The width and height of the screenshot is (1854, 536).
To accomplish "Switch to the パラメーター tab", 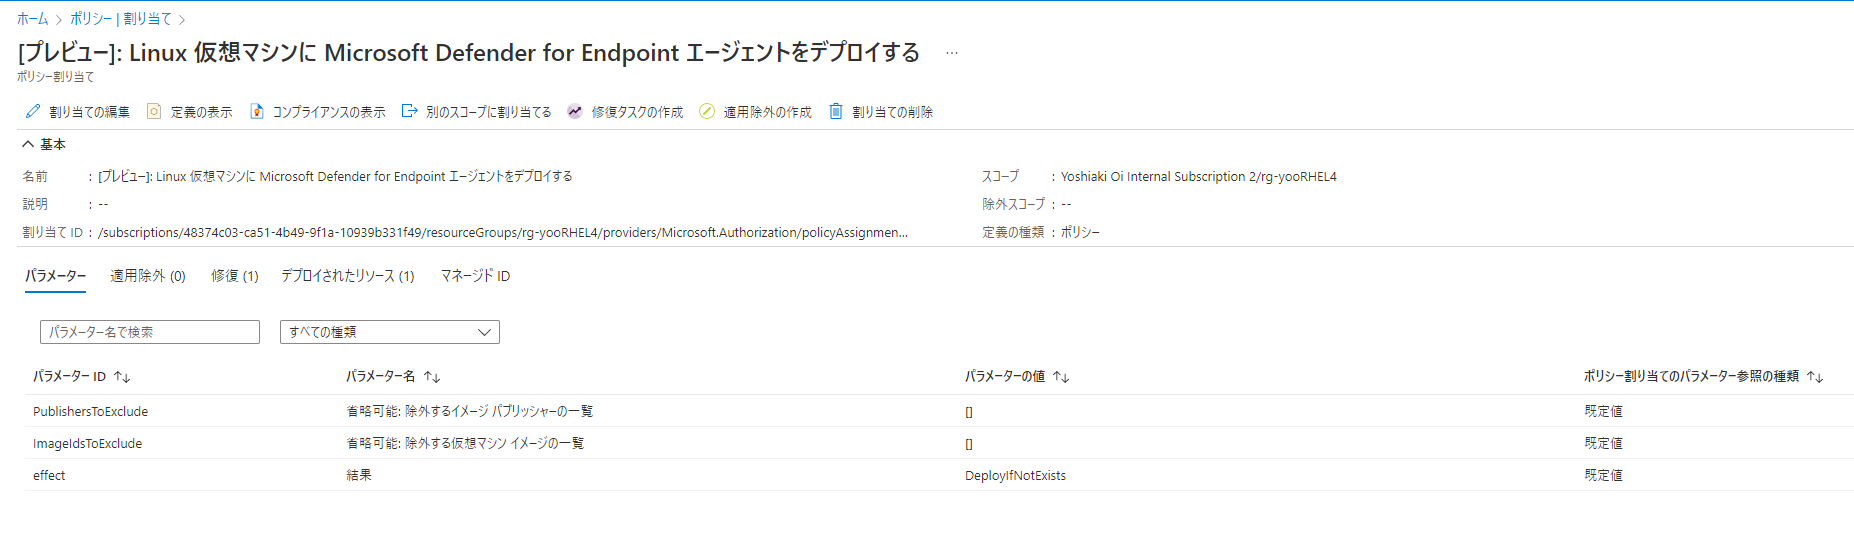I will tap(55, 276).
